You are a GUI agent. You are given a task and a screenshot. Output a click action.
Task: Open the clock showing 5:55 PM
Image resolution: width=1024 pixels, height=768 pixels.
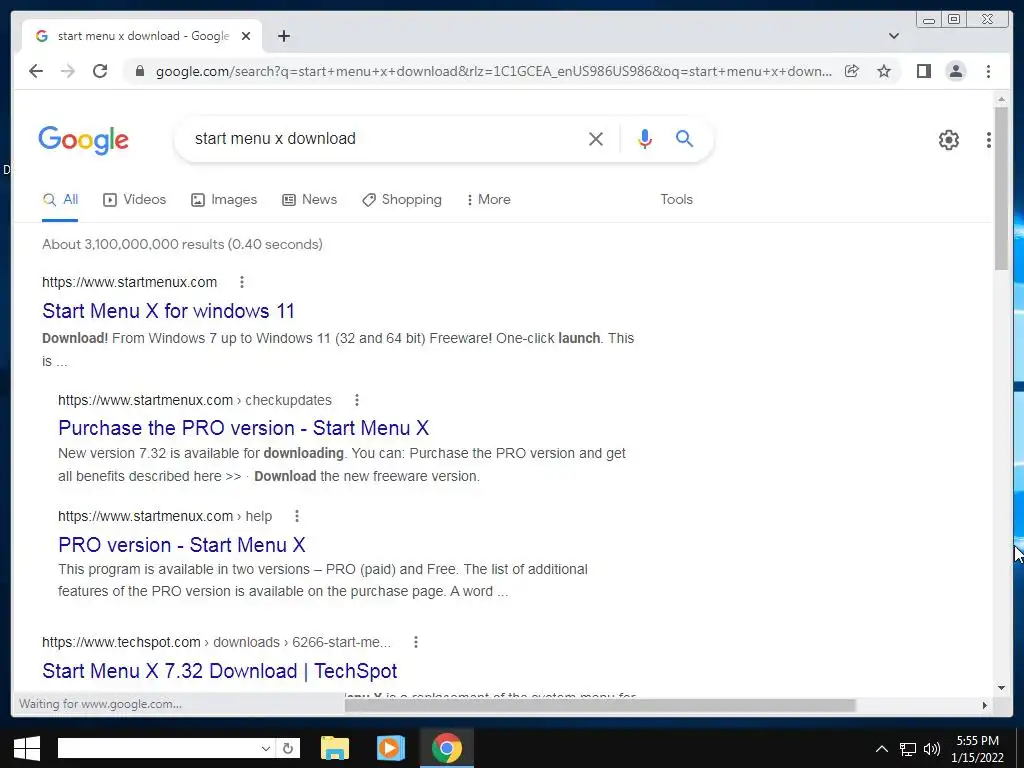[977, 749]
